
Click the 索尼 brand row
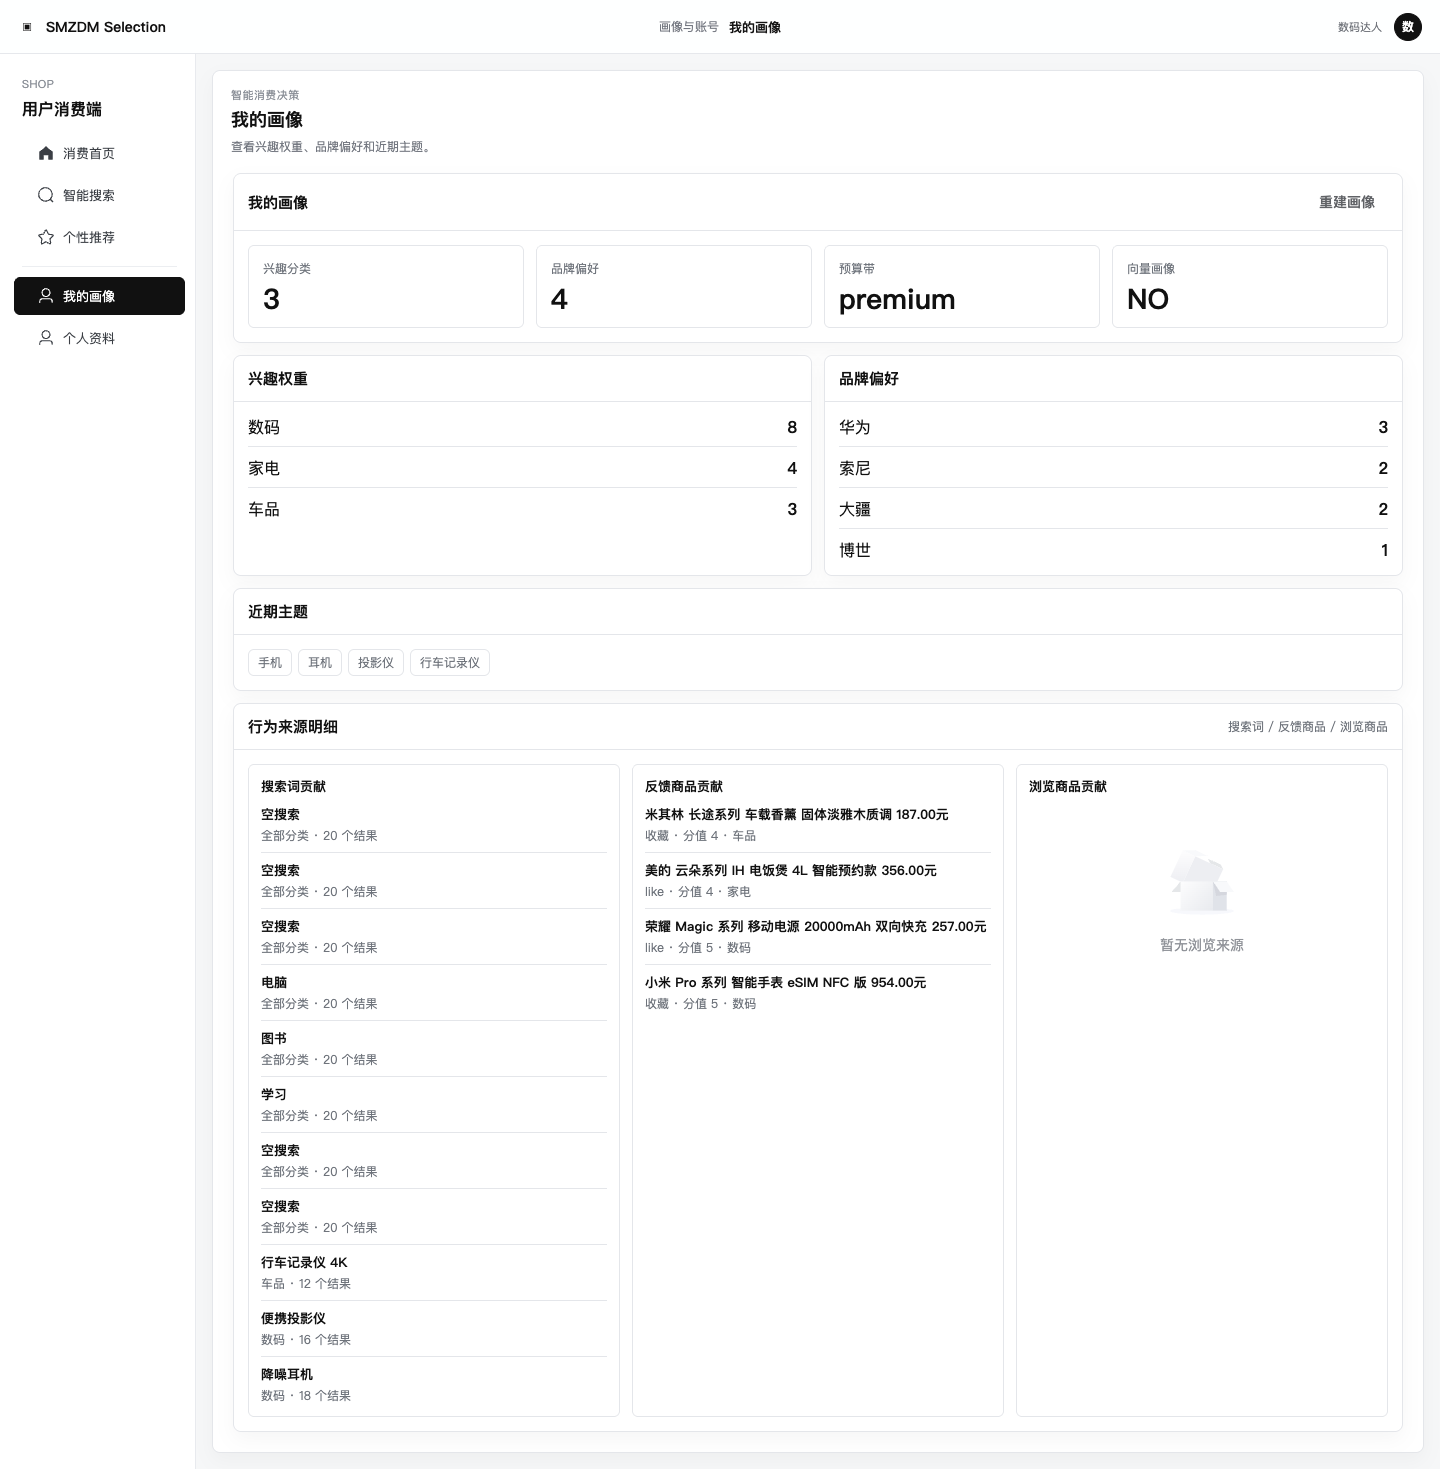1113,468
